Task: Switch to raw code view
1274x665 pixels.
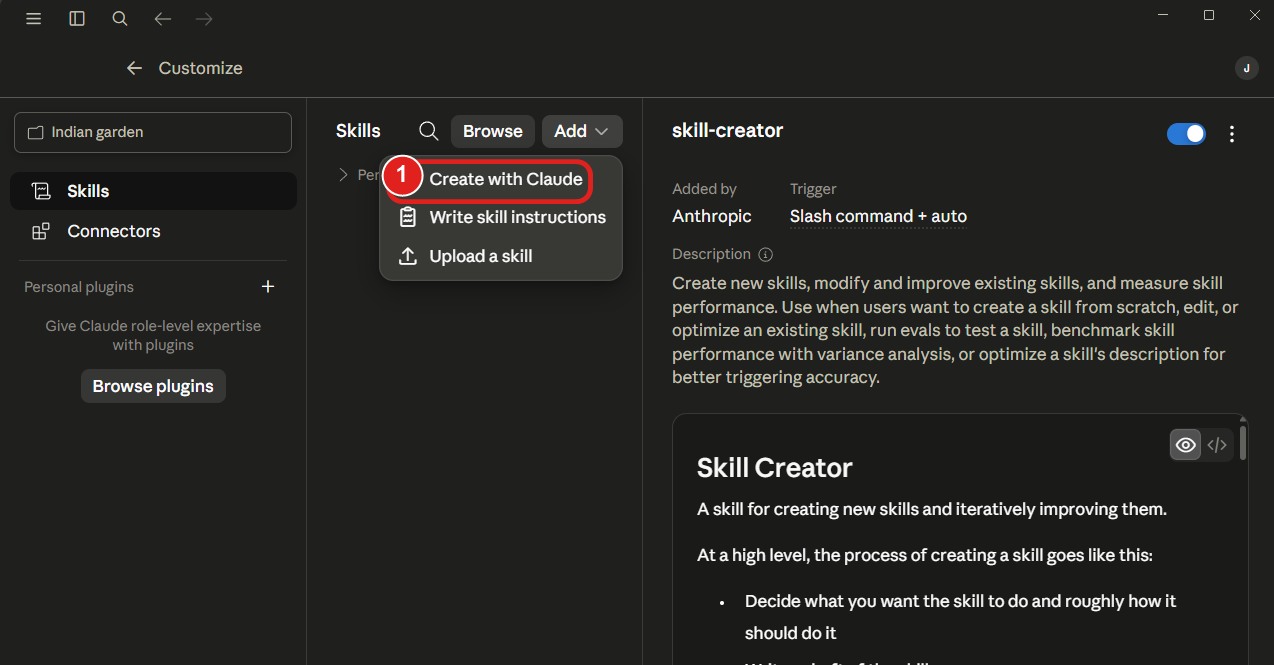Action: click(1217, 445)
